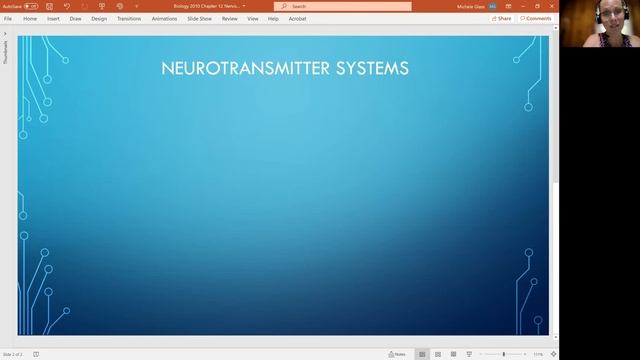Open the Design ribbon tab
The height and width of the screenshot is (360, 640).
tap(99, 19)
